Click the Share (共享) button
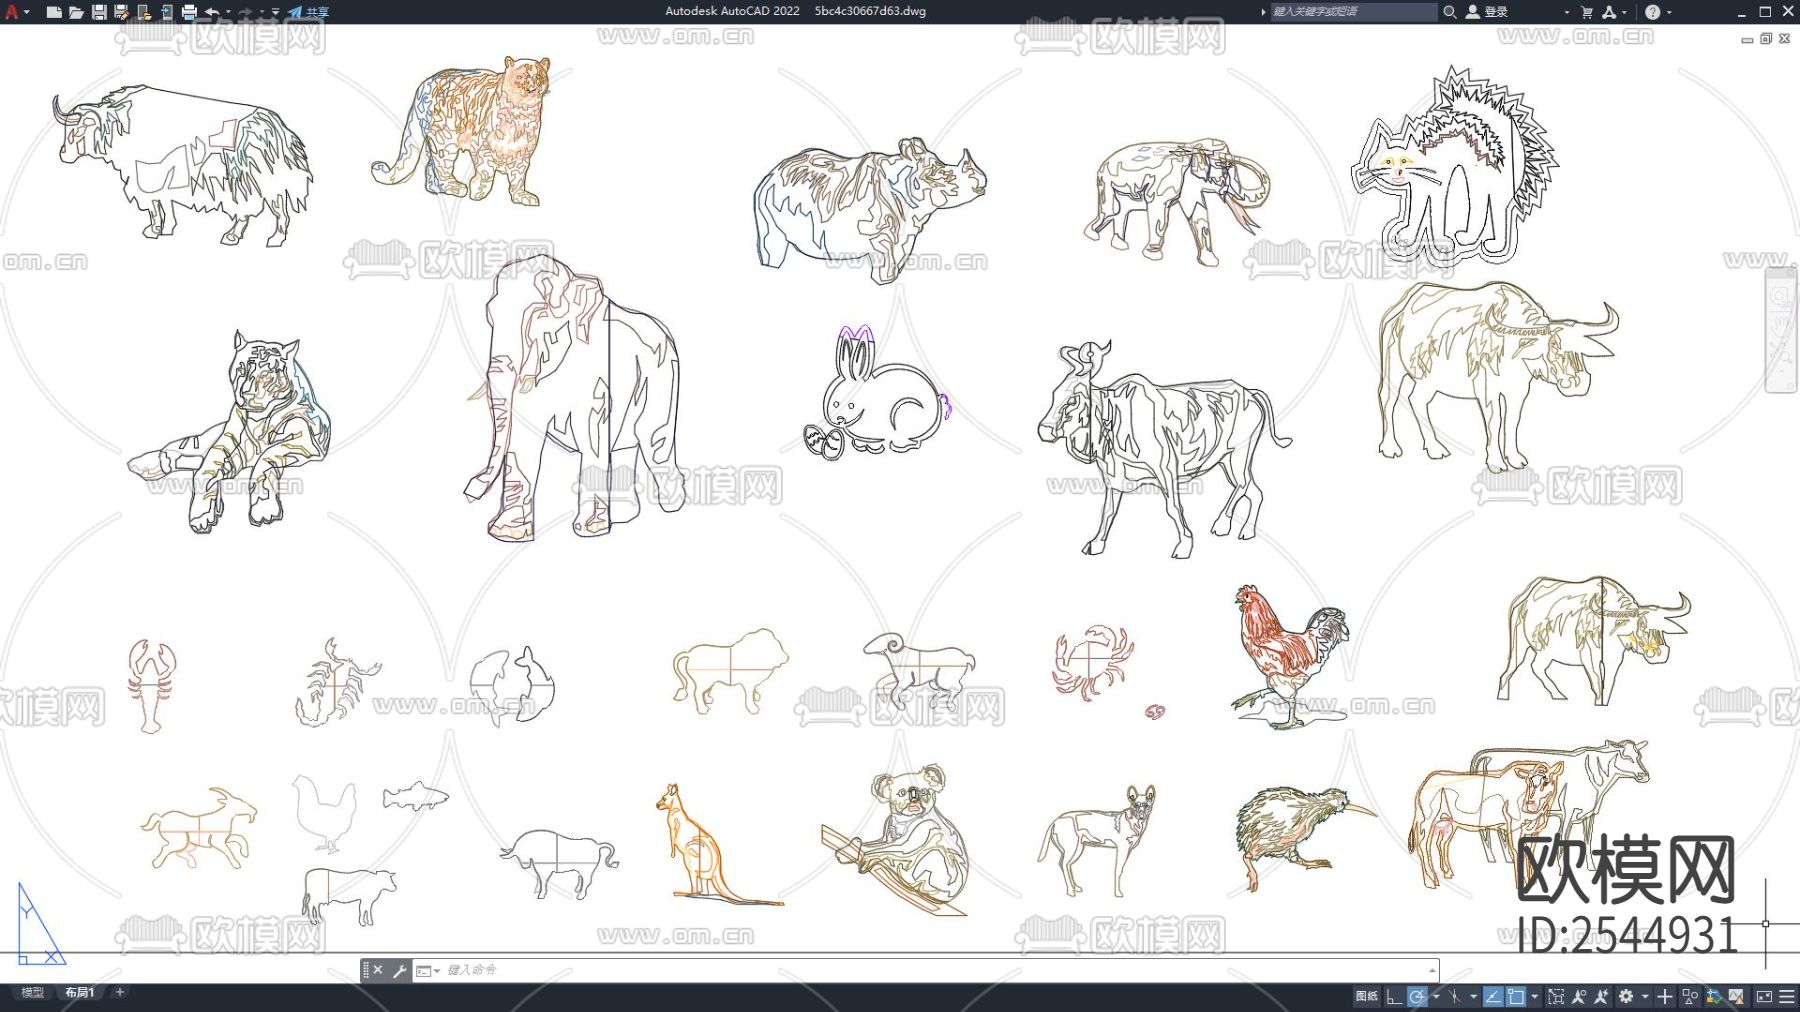 (308, 12)
